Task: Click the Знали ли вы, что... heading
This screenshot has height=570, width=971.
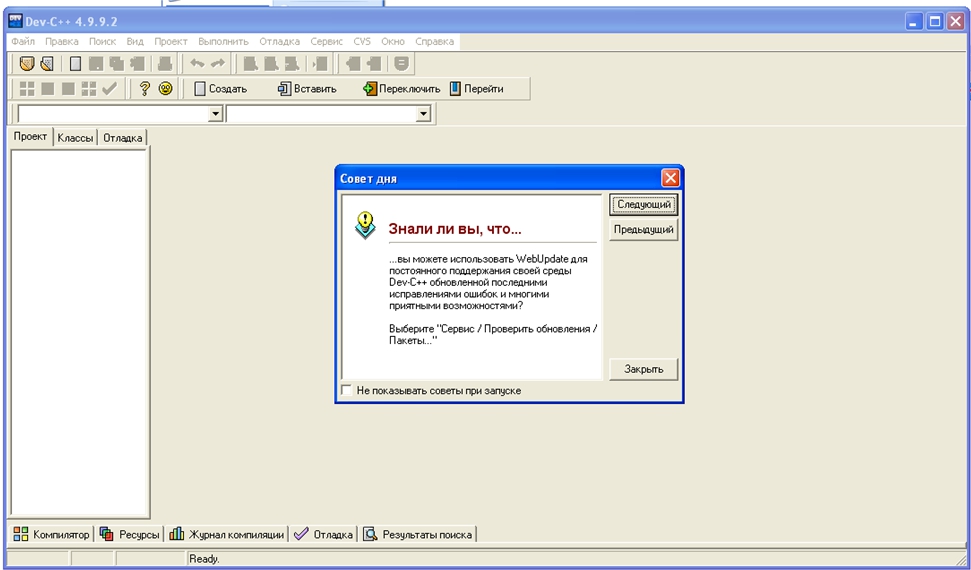Action: [455, 229]
